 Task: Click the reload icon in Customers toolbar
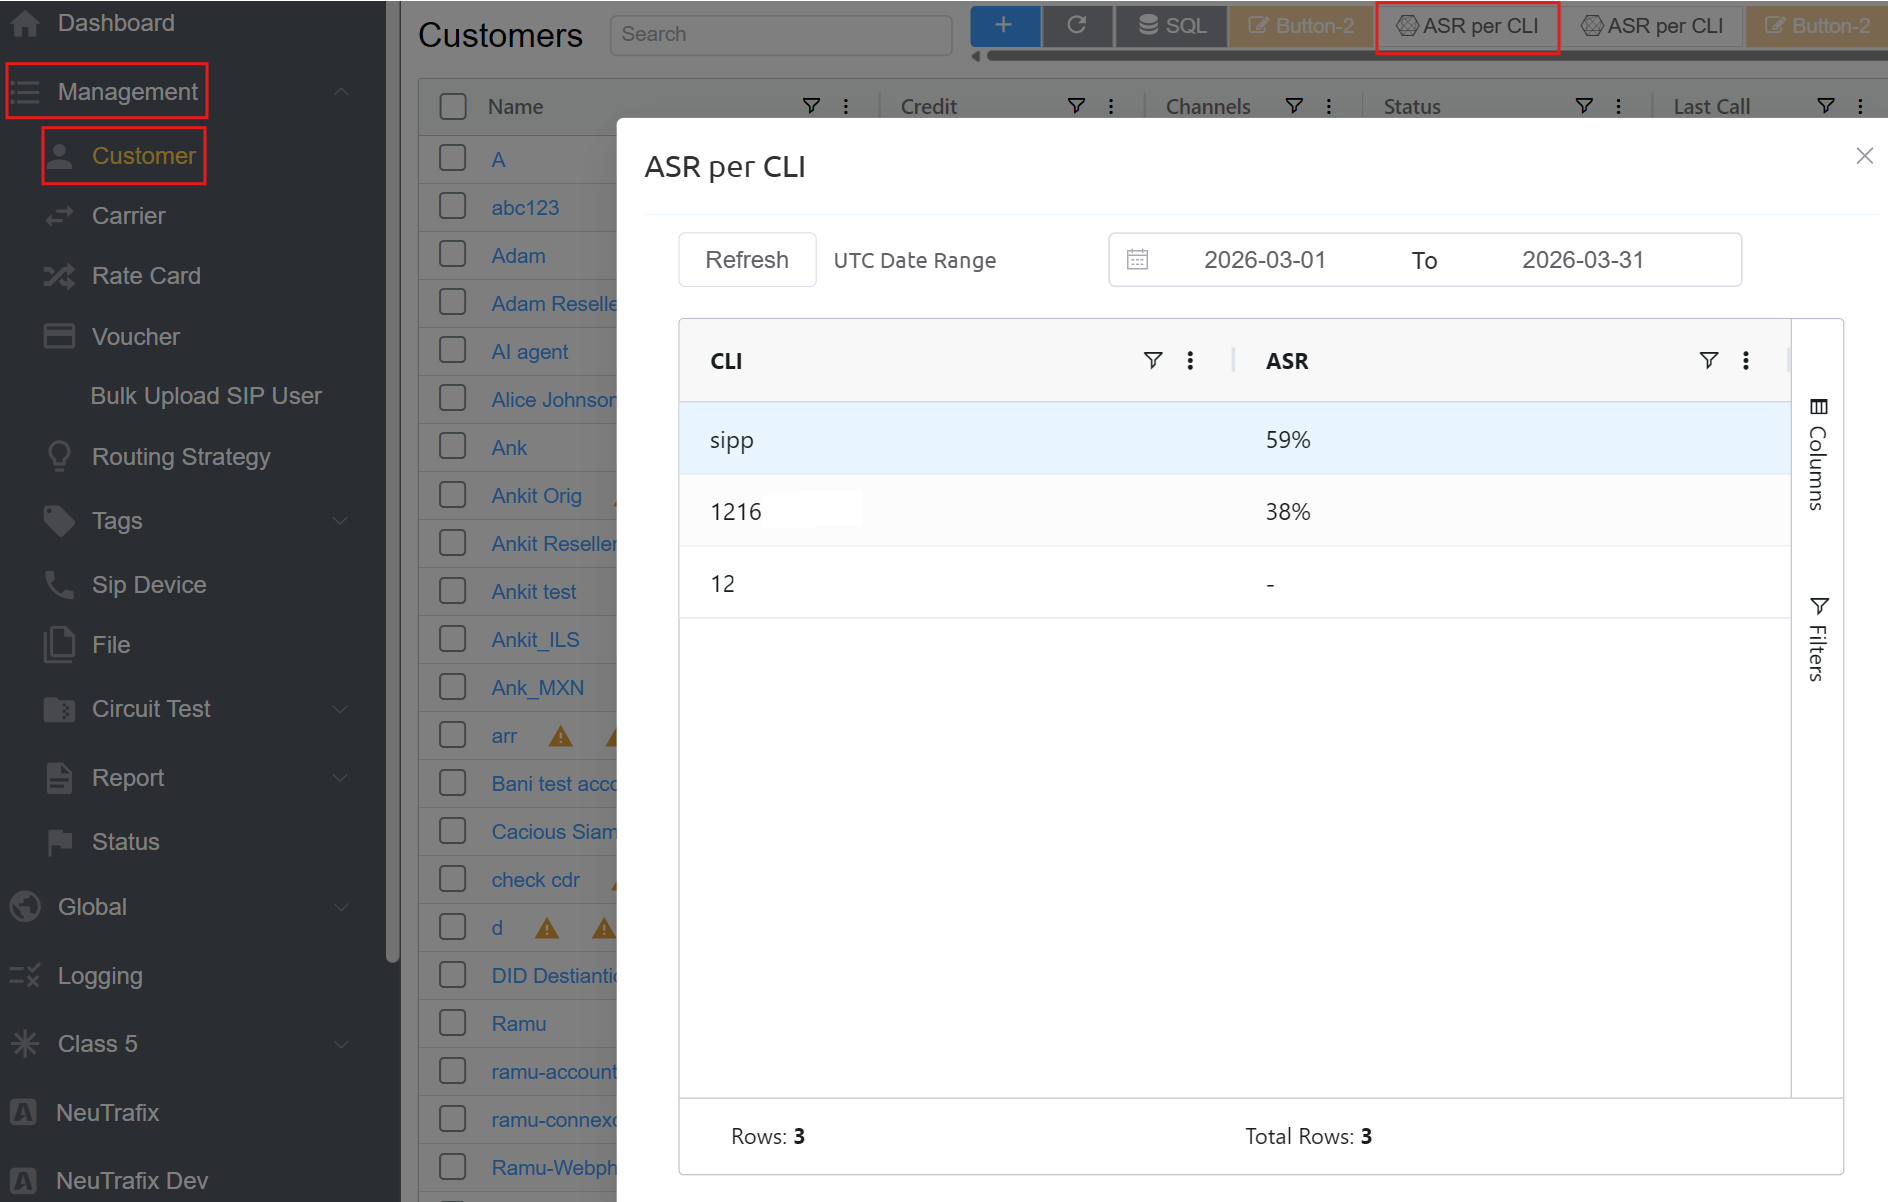point(1076,26)
